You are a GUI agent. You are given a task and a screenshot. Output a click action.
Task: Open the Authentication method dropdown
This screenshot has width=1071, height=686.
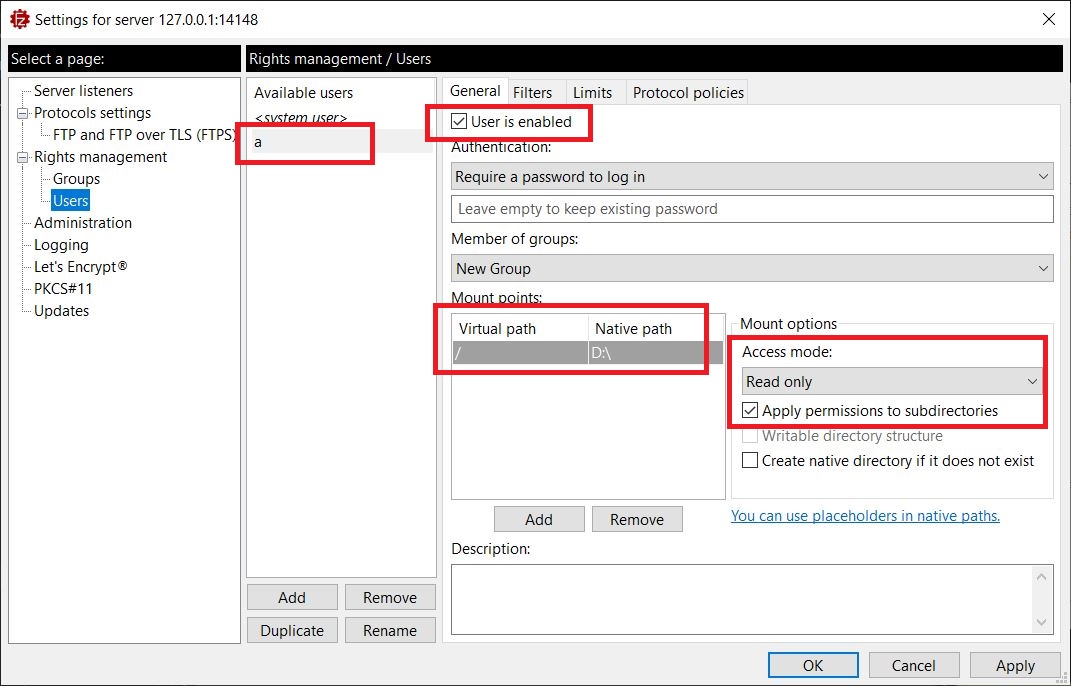(x=752, y=177)
